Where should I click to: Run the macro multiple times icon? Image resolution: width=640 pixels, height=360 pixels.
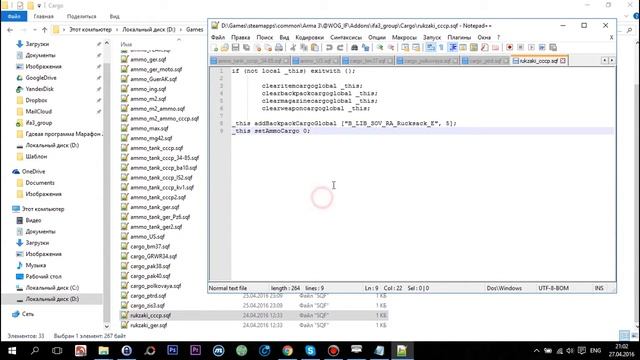point(542,48)
